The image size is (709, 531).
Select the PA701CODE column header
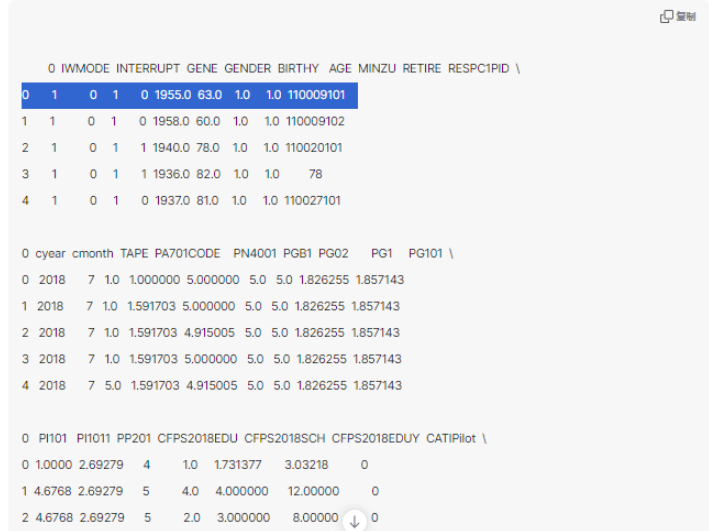pyautogui.click(x=187, y=253)
